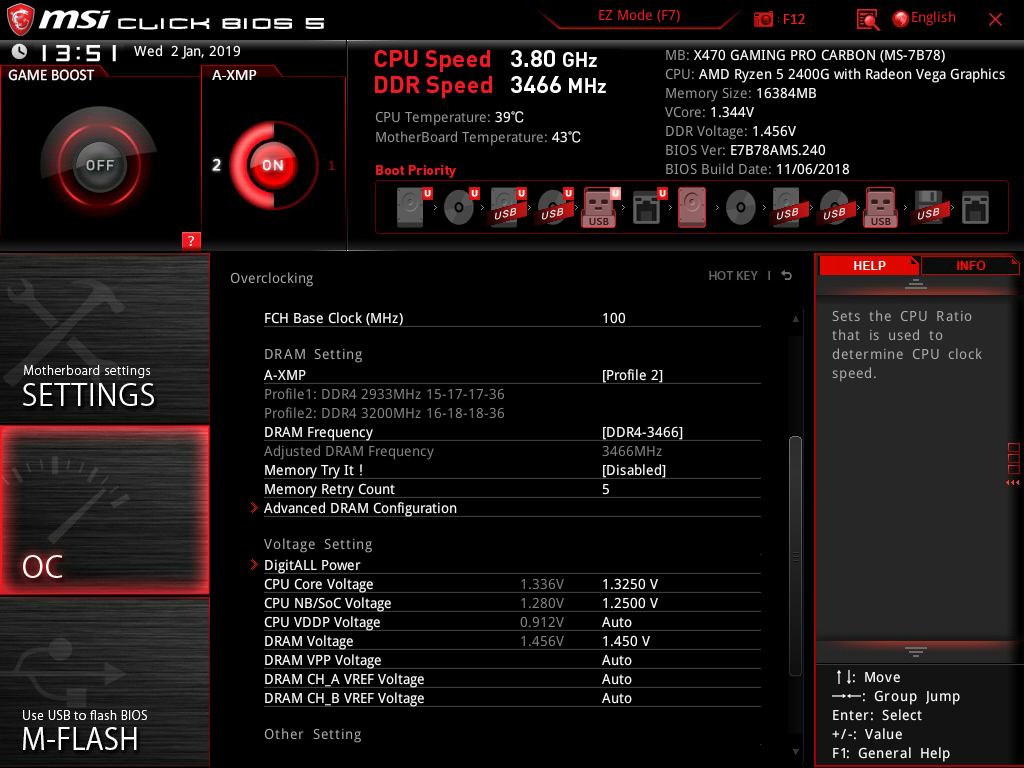Screen dimensions: 1024x768
Task: Click the Profile1 DDR4 2933MHz text
Action: pyautogui.click(x=384, y=394)
